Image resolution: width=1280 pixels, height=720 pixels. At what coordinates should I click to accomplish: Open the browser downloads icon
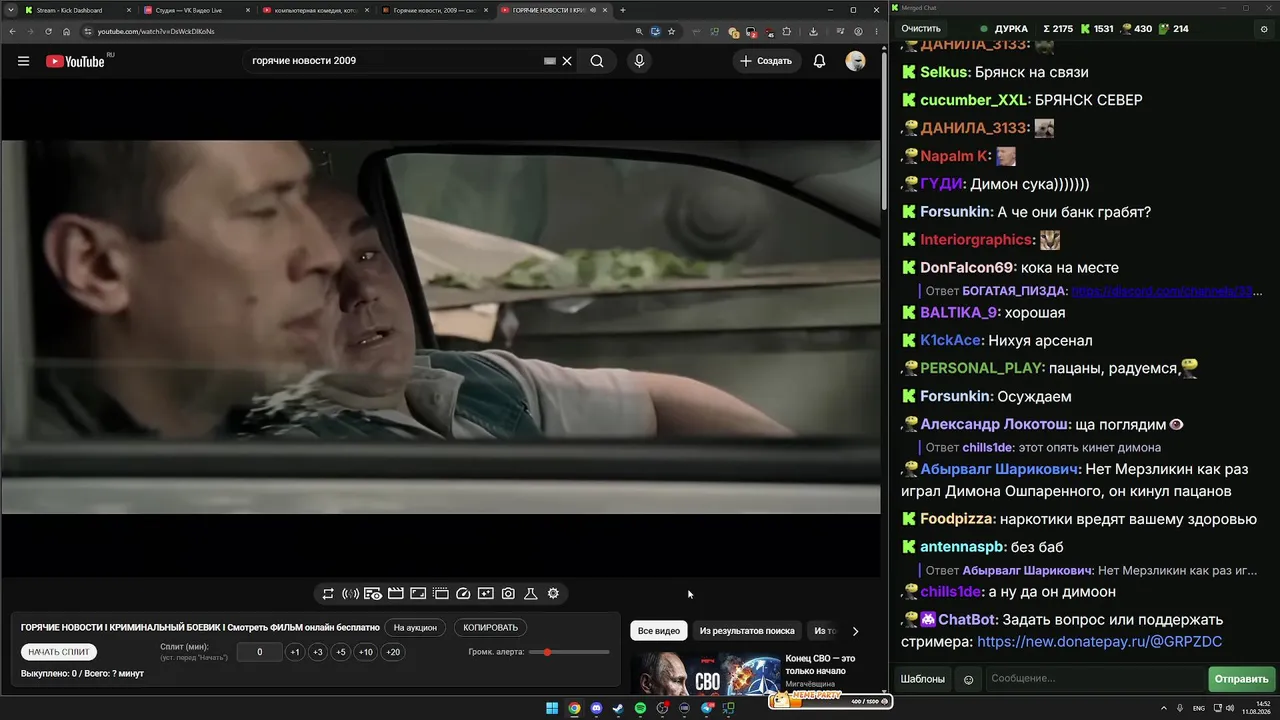(x=813, y=31)
